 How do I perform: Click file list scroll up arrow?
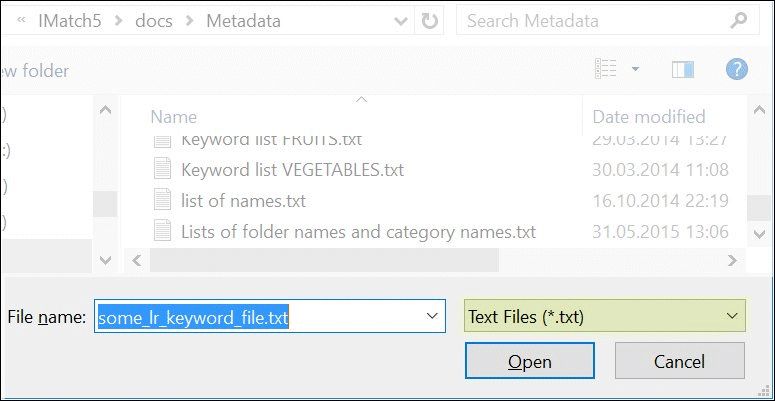tap(759, 110)
